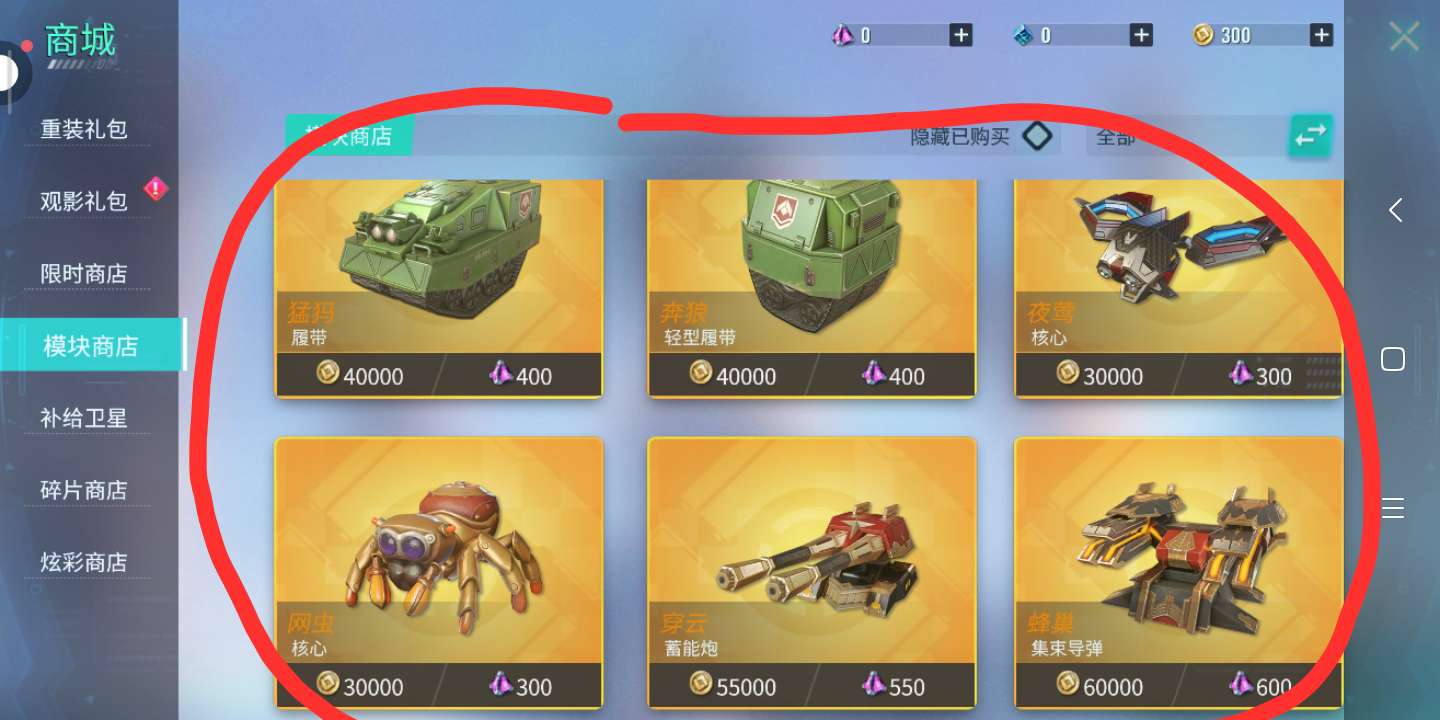1440x720 pixels.
Task: Tap the Android home square button
Action: 1393,359
